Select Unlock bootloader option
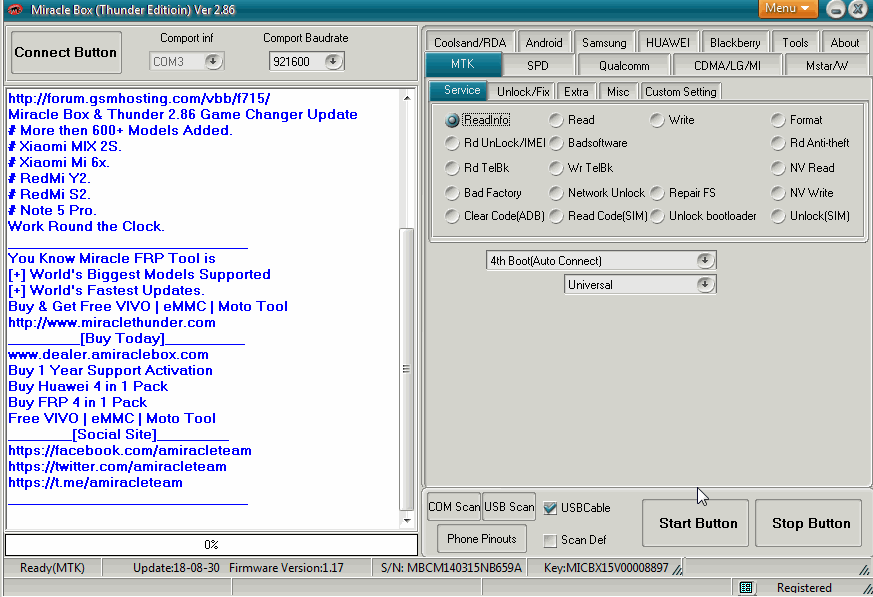 (657, 216)
